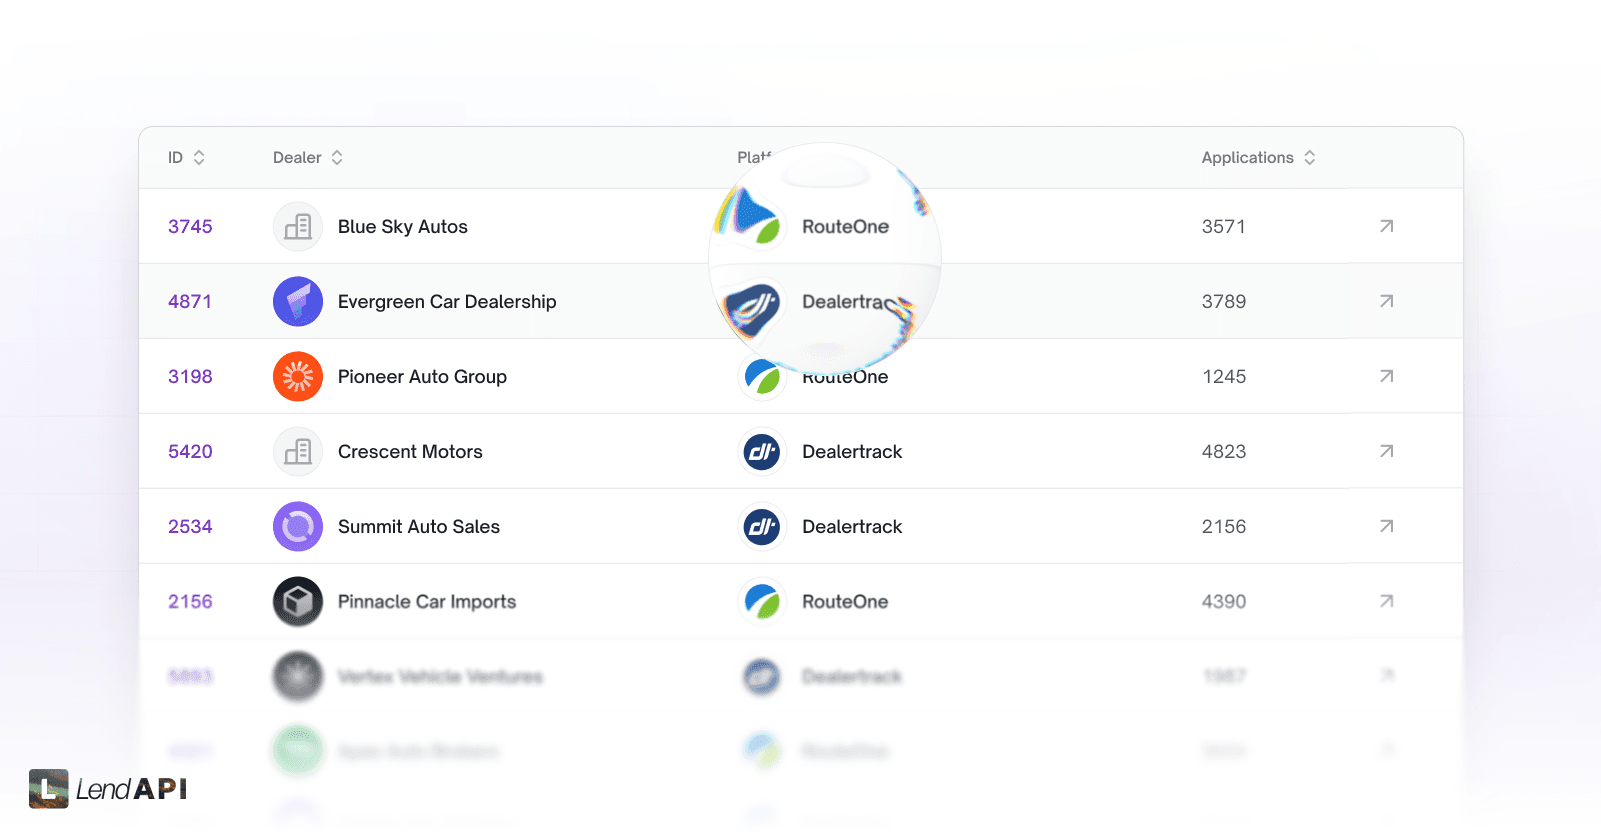Click Pioneer Auto Group orange logo
Image resolution: width=1601 pixels, height=833 pixels.
coord(298,377)
